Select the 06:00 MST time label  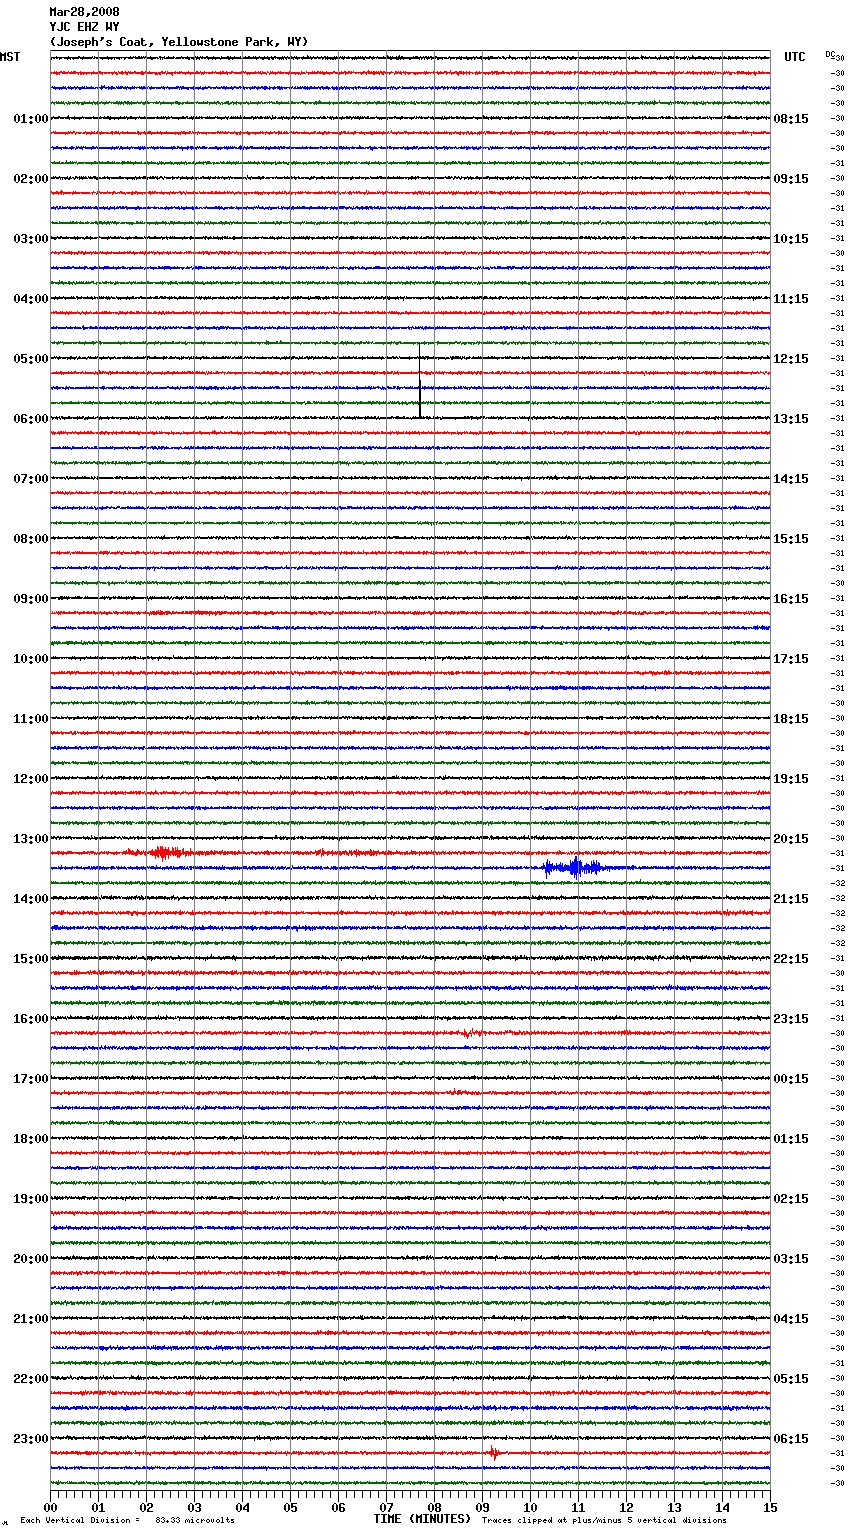click(31, 419)
